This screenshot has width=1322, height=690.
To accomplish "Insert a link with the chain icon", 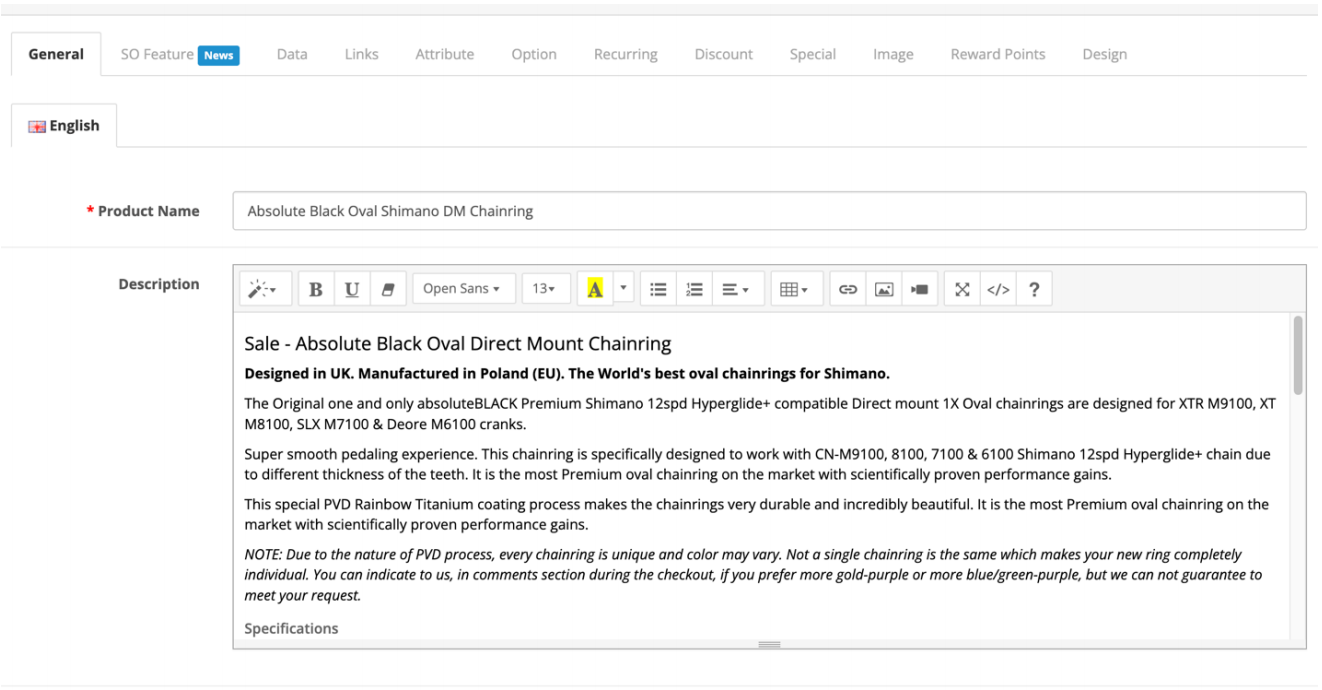I will pos(848,289).
